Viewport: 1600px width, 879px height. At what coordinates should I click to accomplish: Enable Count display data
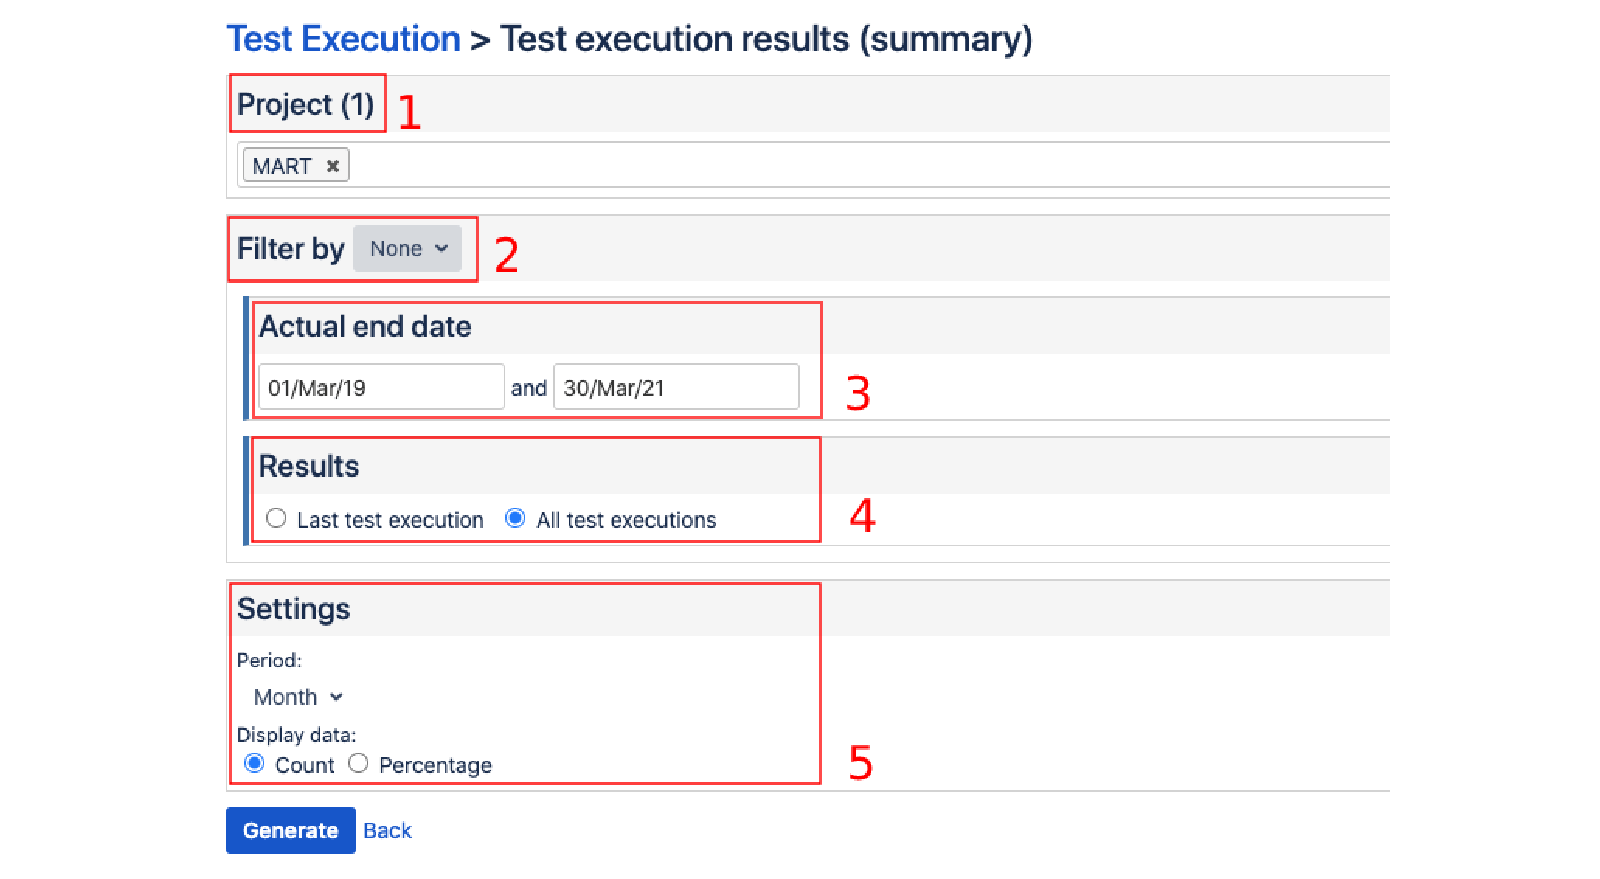pos(254,763)
